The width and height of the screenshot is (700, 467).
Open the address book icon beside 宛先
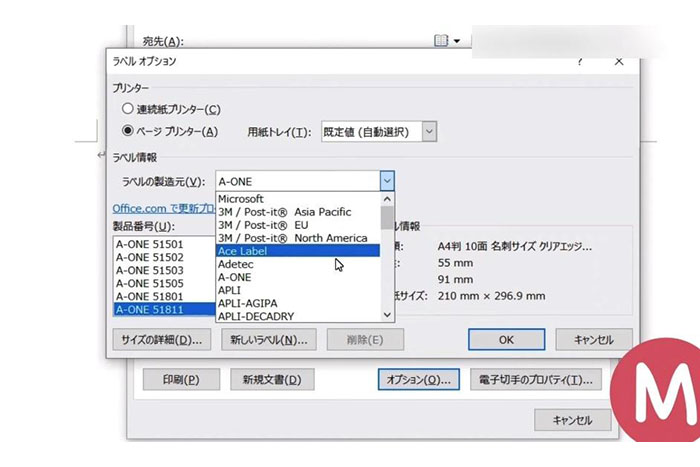coord(441,41)
